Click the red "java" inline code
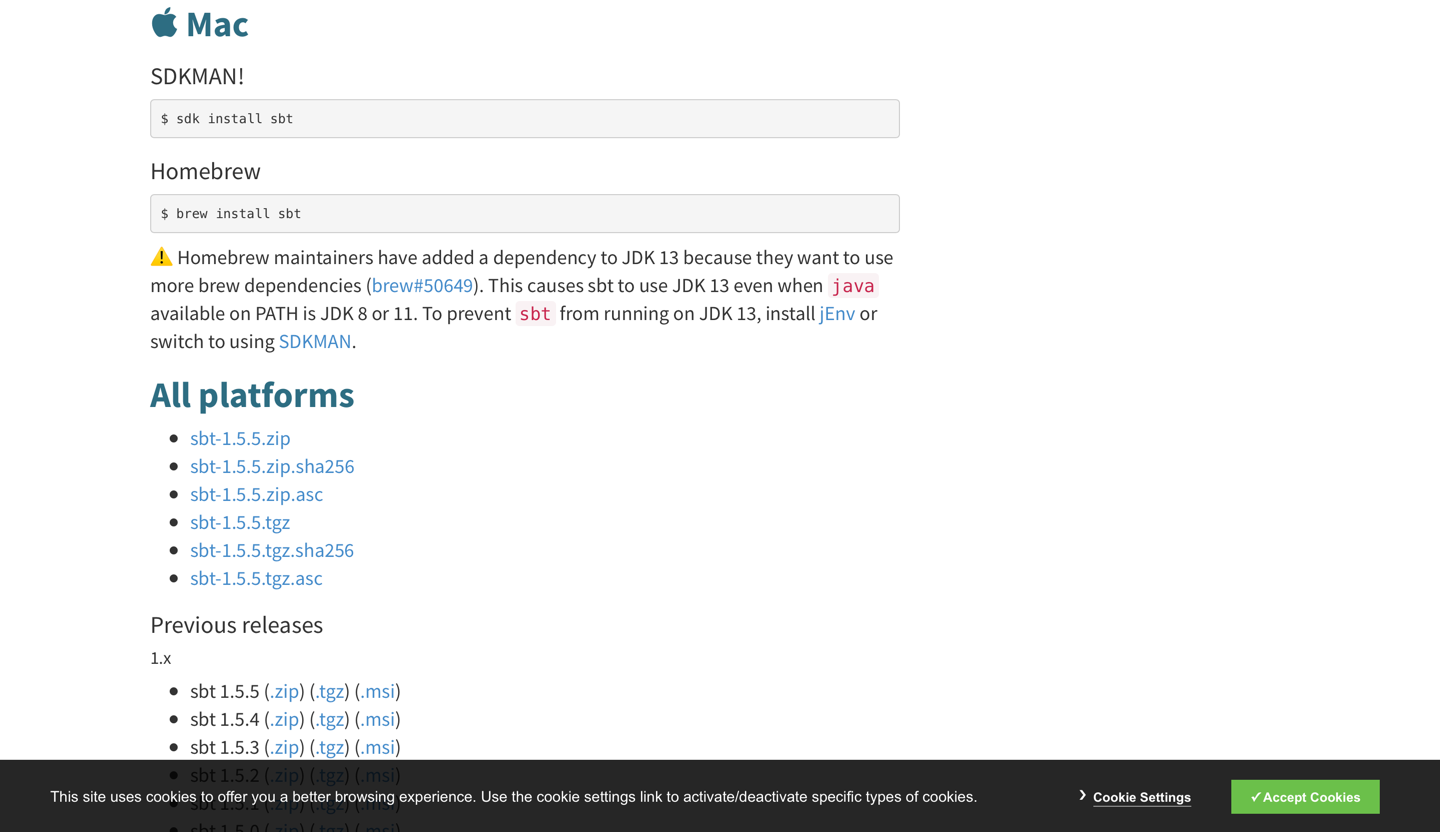The height and width of the screenshot is (832, 1440). [853, 286]
